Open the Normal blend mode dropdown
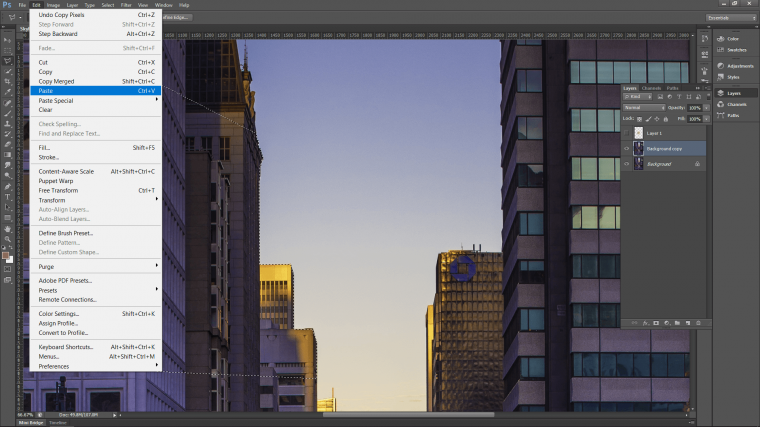Image resolution: width=760 pixels, height=427 pixels. pos(644,108)
